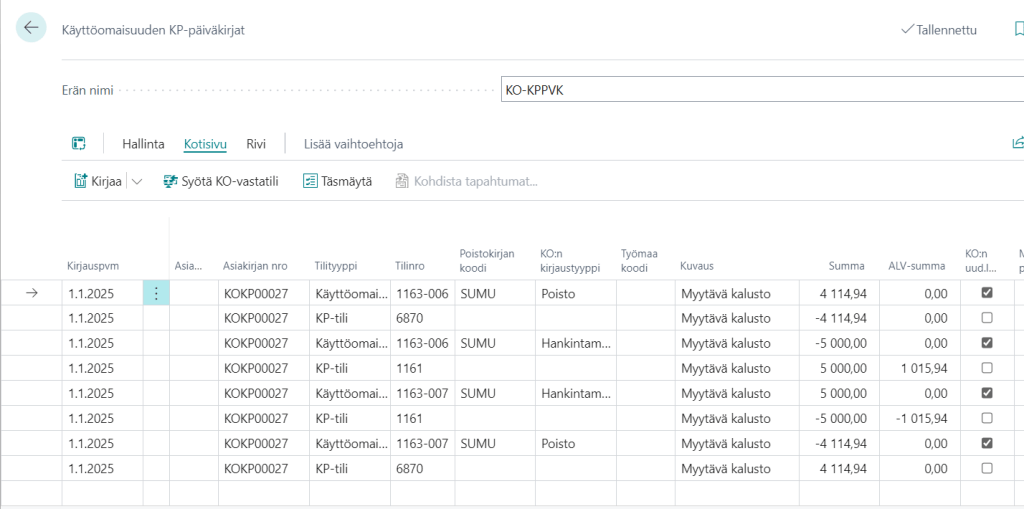Sort by the Summa column header
Screen dimensions: 1024x509
click(846, 266)
